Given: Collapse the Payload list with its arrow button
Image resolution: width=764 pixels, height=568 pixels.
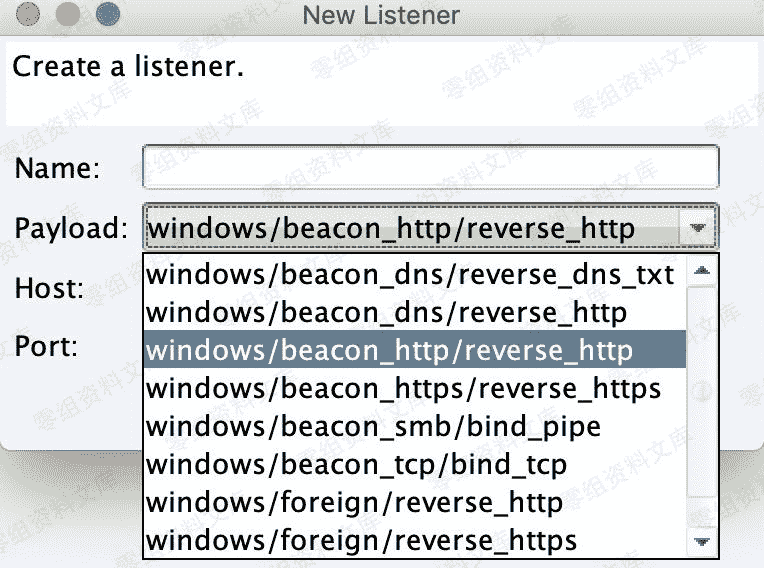Looking at the screenshot, I should pos(698,229).
